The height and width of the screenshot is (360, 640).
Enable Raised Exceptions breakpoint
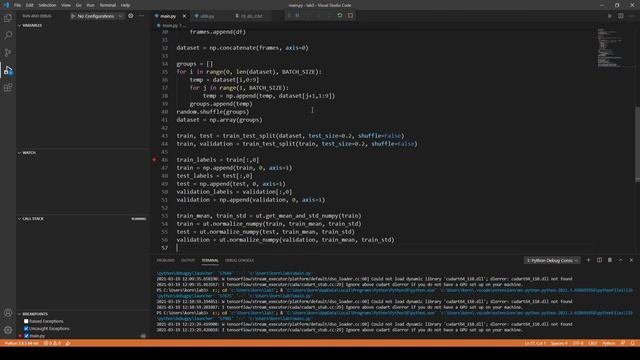click(26, 321)
